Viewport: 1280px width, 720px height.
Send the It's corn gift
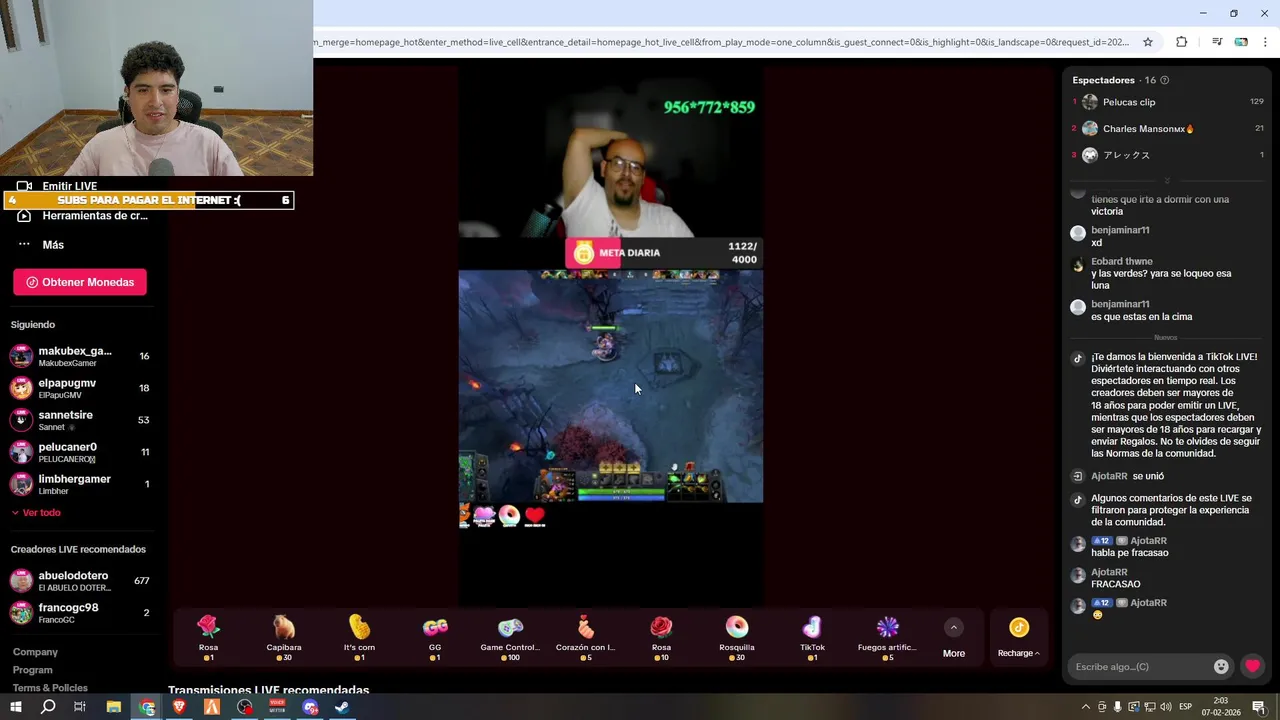click(x=360, y=637)
